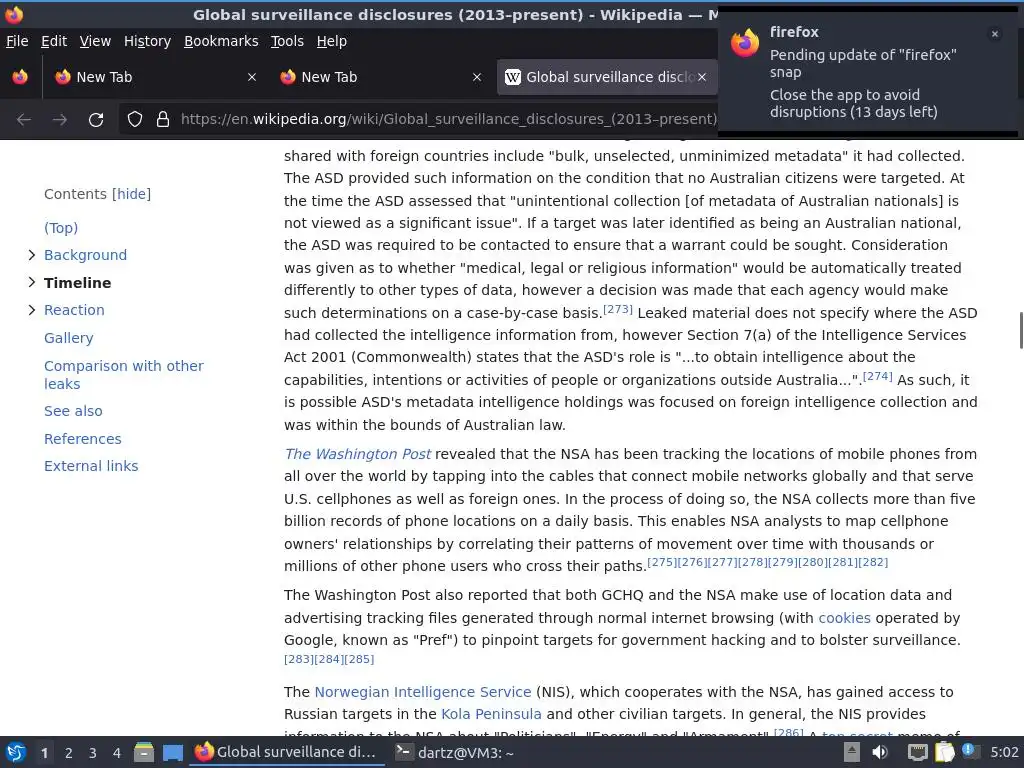Open citation [275]
The image size is (1024, 768).
tap(662, 562)
